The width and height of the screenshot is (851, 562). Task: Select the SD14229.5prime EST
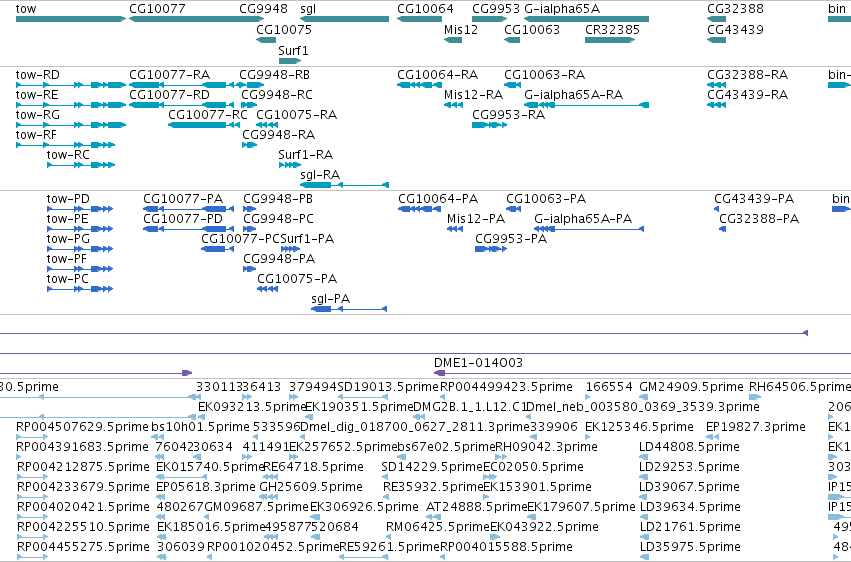point(386,477)
